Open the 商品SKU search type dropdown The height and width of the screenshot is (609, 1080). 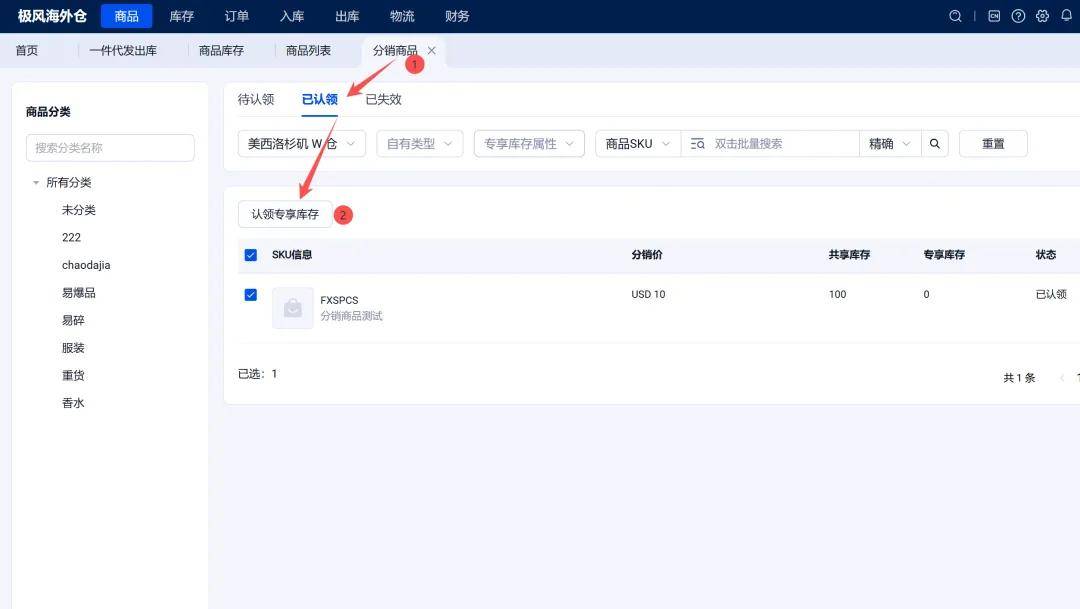pos(638,143)
